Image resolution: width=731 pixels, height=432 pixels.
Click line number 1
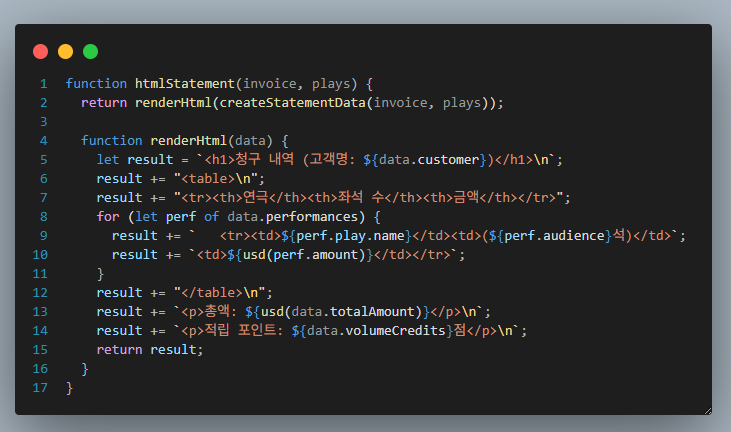click(x=43, y=84)
